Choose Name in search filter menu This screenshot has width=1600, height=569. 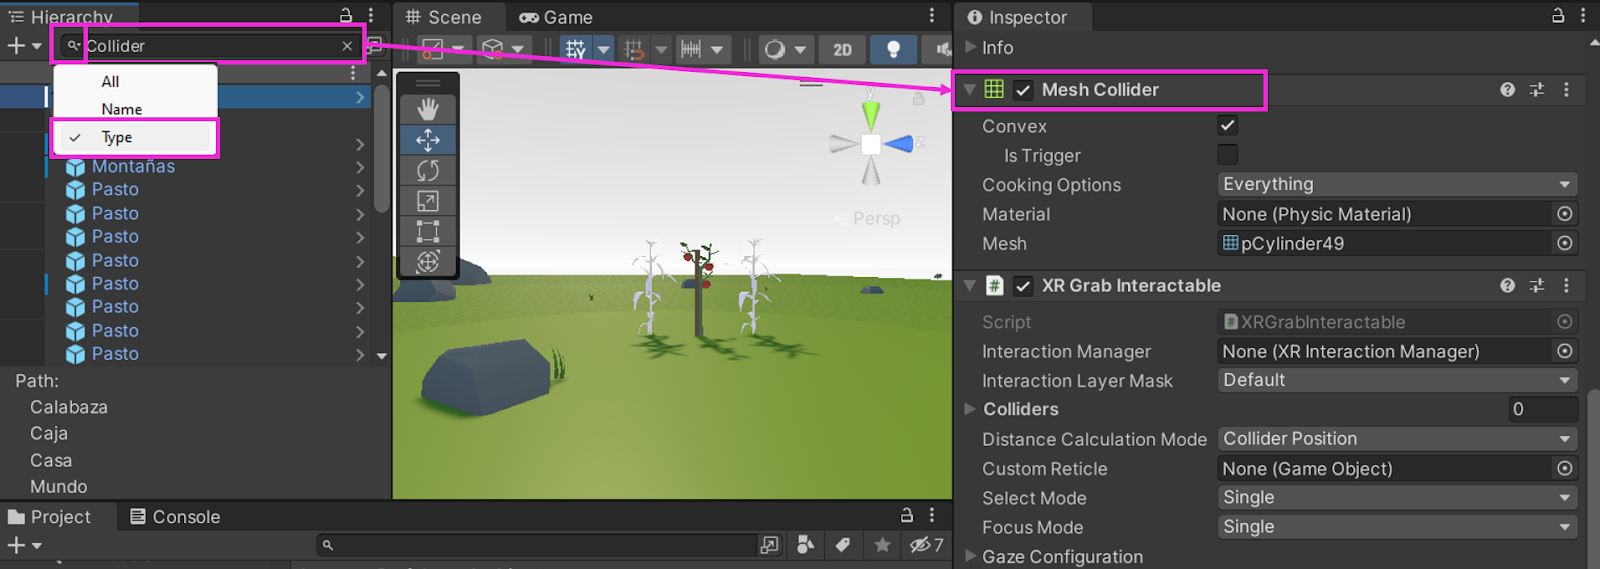pos(122,109)
